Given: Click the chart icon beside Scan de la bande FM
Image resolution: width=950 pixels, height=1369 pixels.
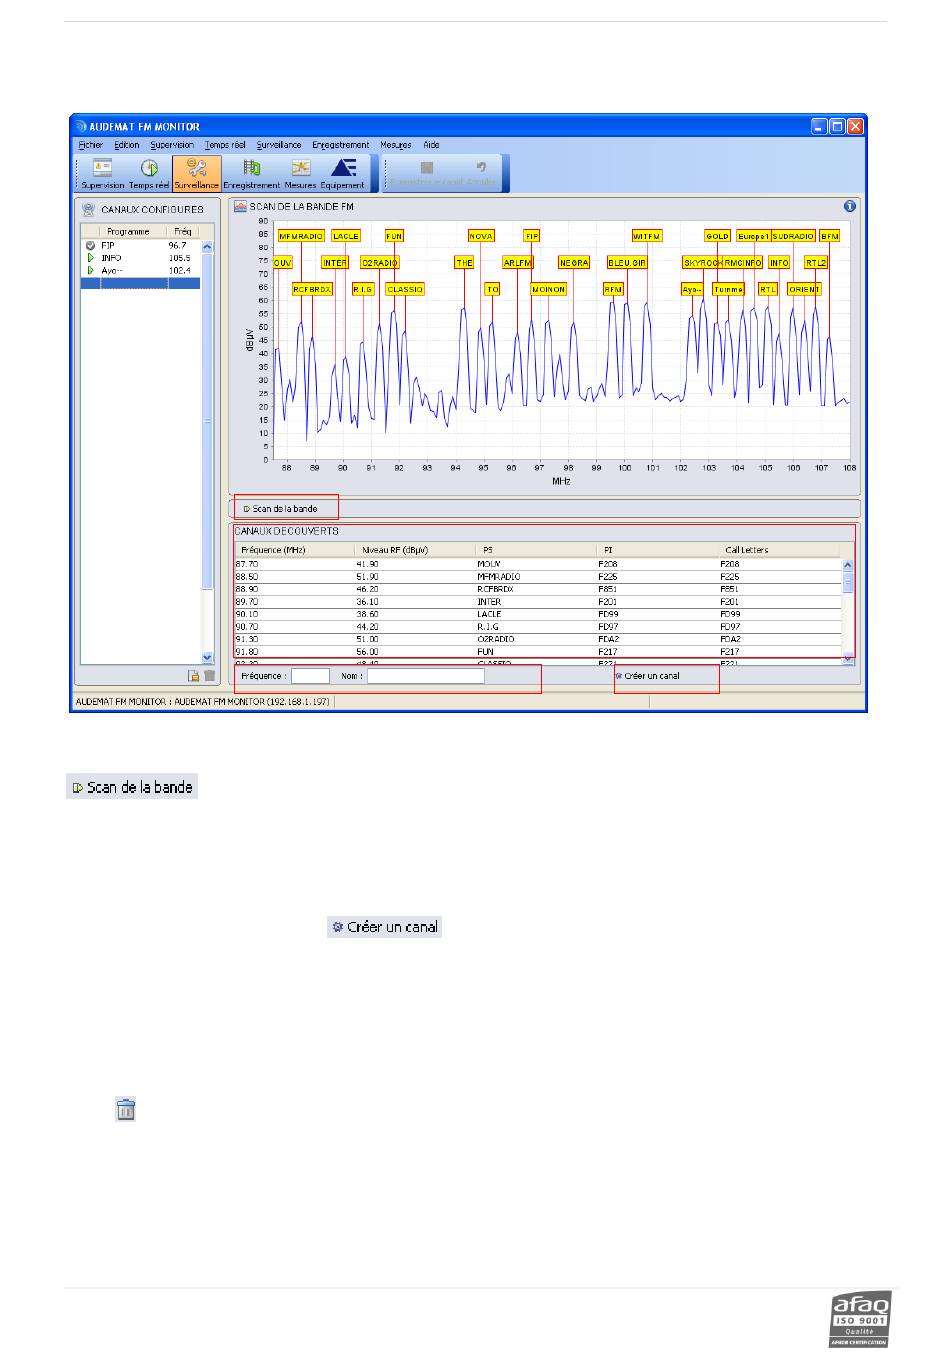Looking at the screenshot, I should (240, 207).
